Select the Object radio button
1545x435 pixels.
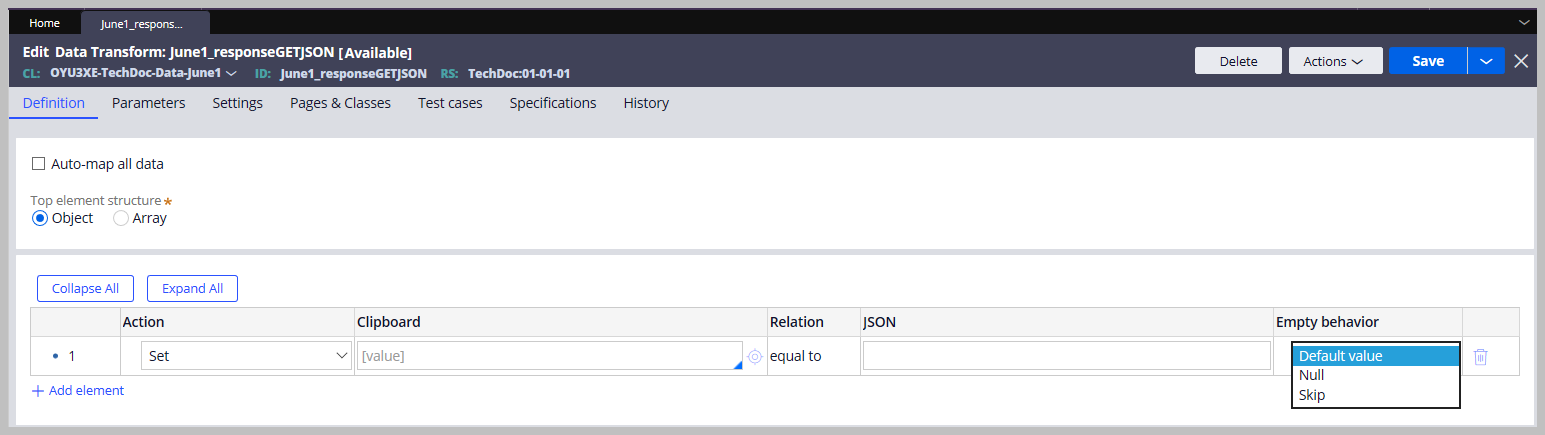(40, 218)
